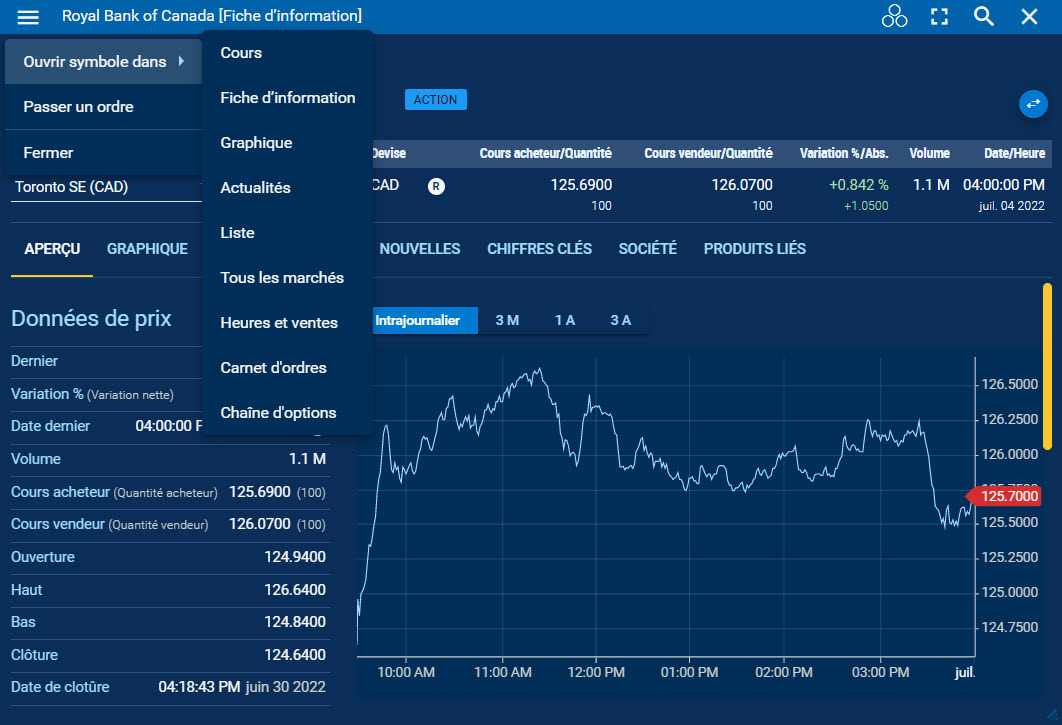Choose Carnet d'ordres from the submenu
This screenshot has height=725, width=1062.
(273, 368)
